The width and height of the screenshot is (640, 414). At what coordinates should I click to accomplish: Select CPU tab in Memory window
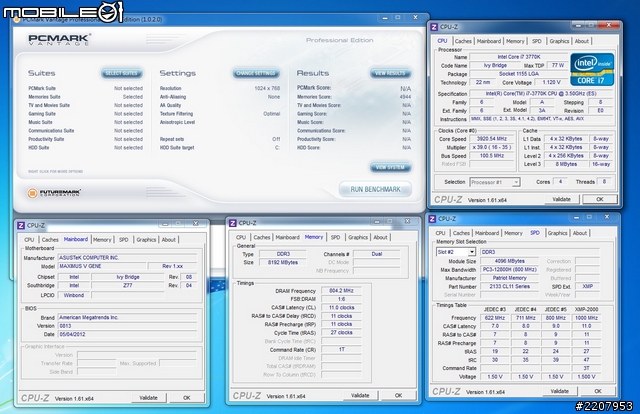[x=241, y=237]
